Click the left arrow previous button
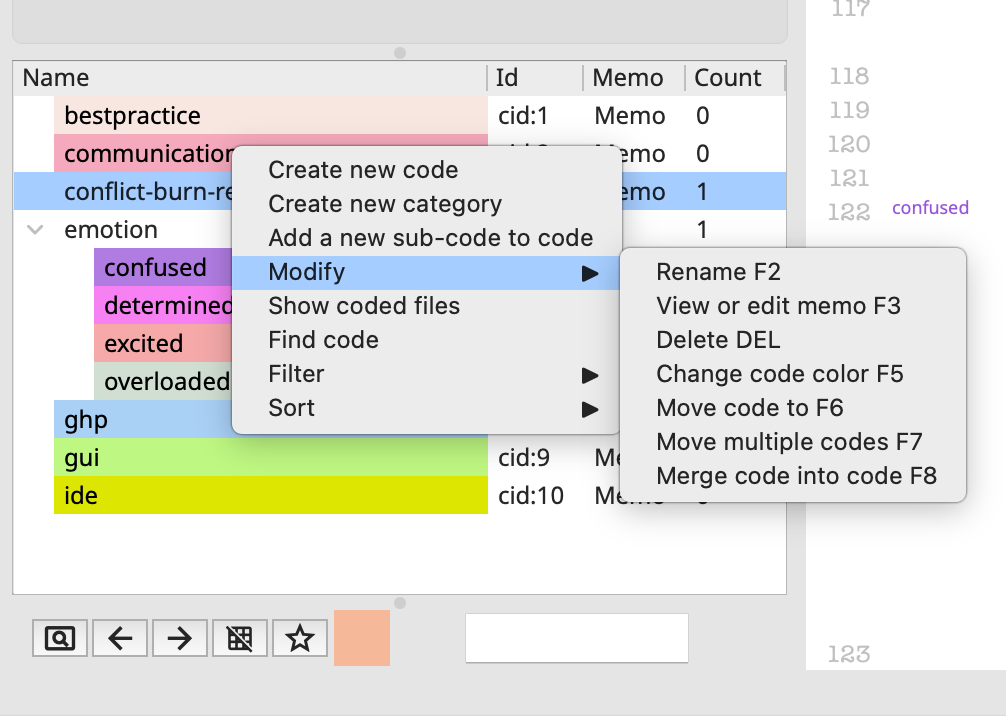The width and height of the screenshot is (1006, 716). (x=120, y=638)
